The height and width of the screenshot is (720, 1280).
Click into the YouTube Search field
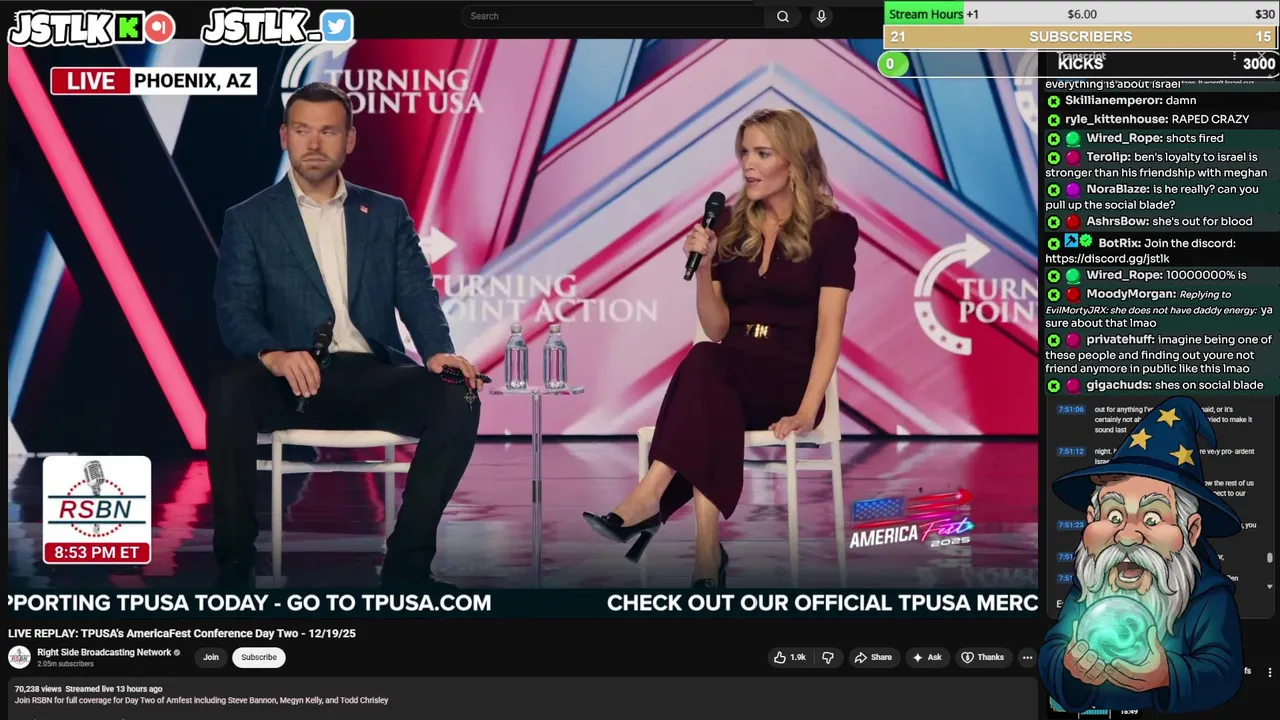coord(615,16)
